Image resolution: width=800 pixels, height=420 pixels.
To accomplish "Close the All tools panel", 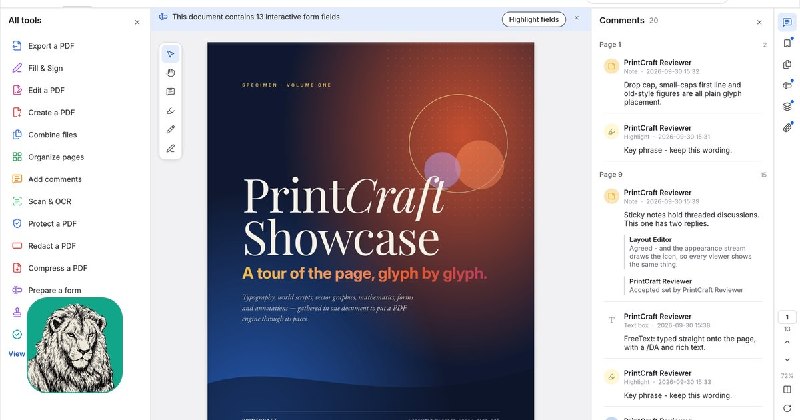I will pyautogui.click(x=137, y=22).
